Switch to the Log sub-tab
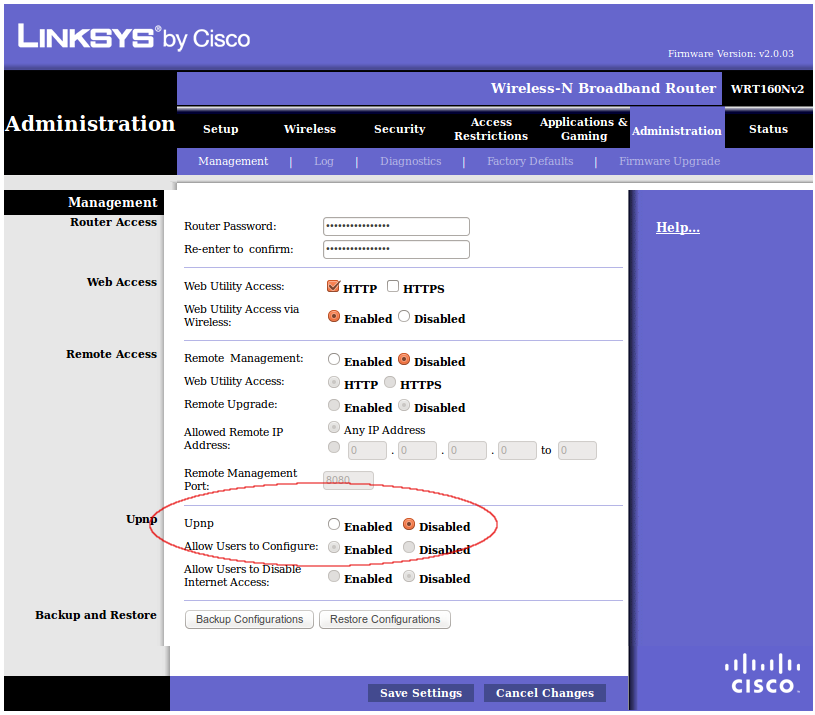This screenshot has width=815, height=715. [x=323, y=161]
